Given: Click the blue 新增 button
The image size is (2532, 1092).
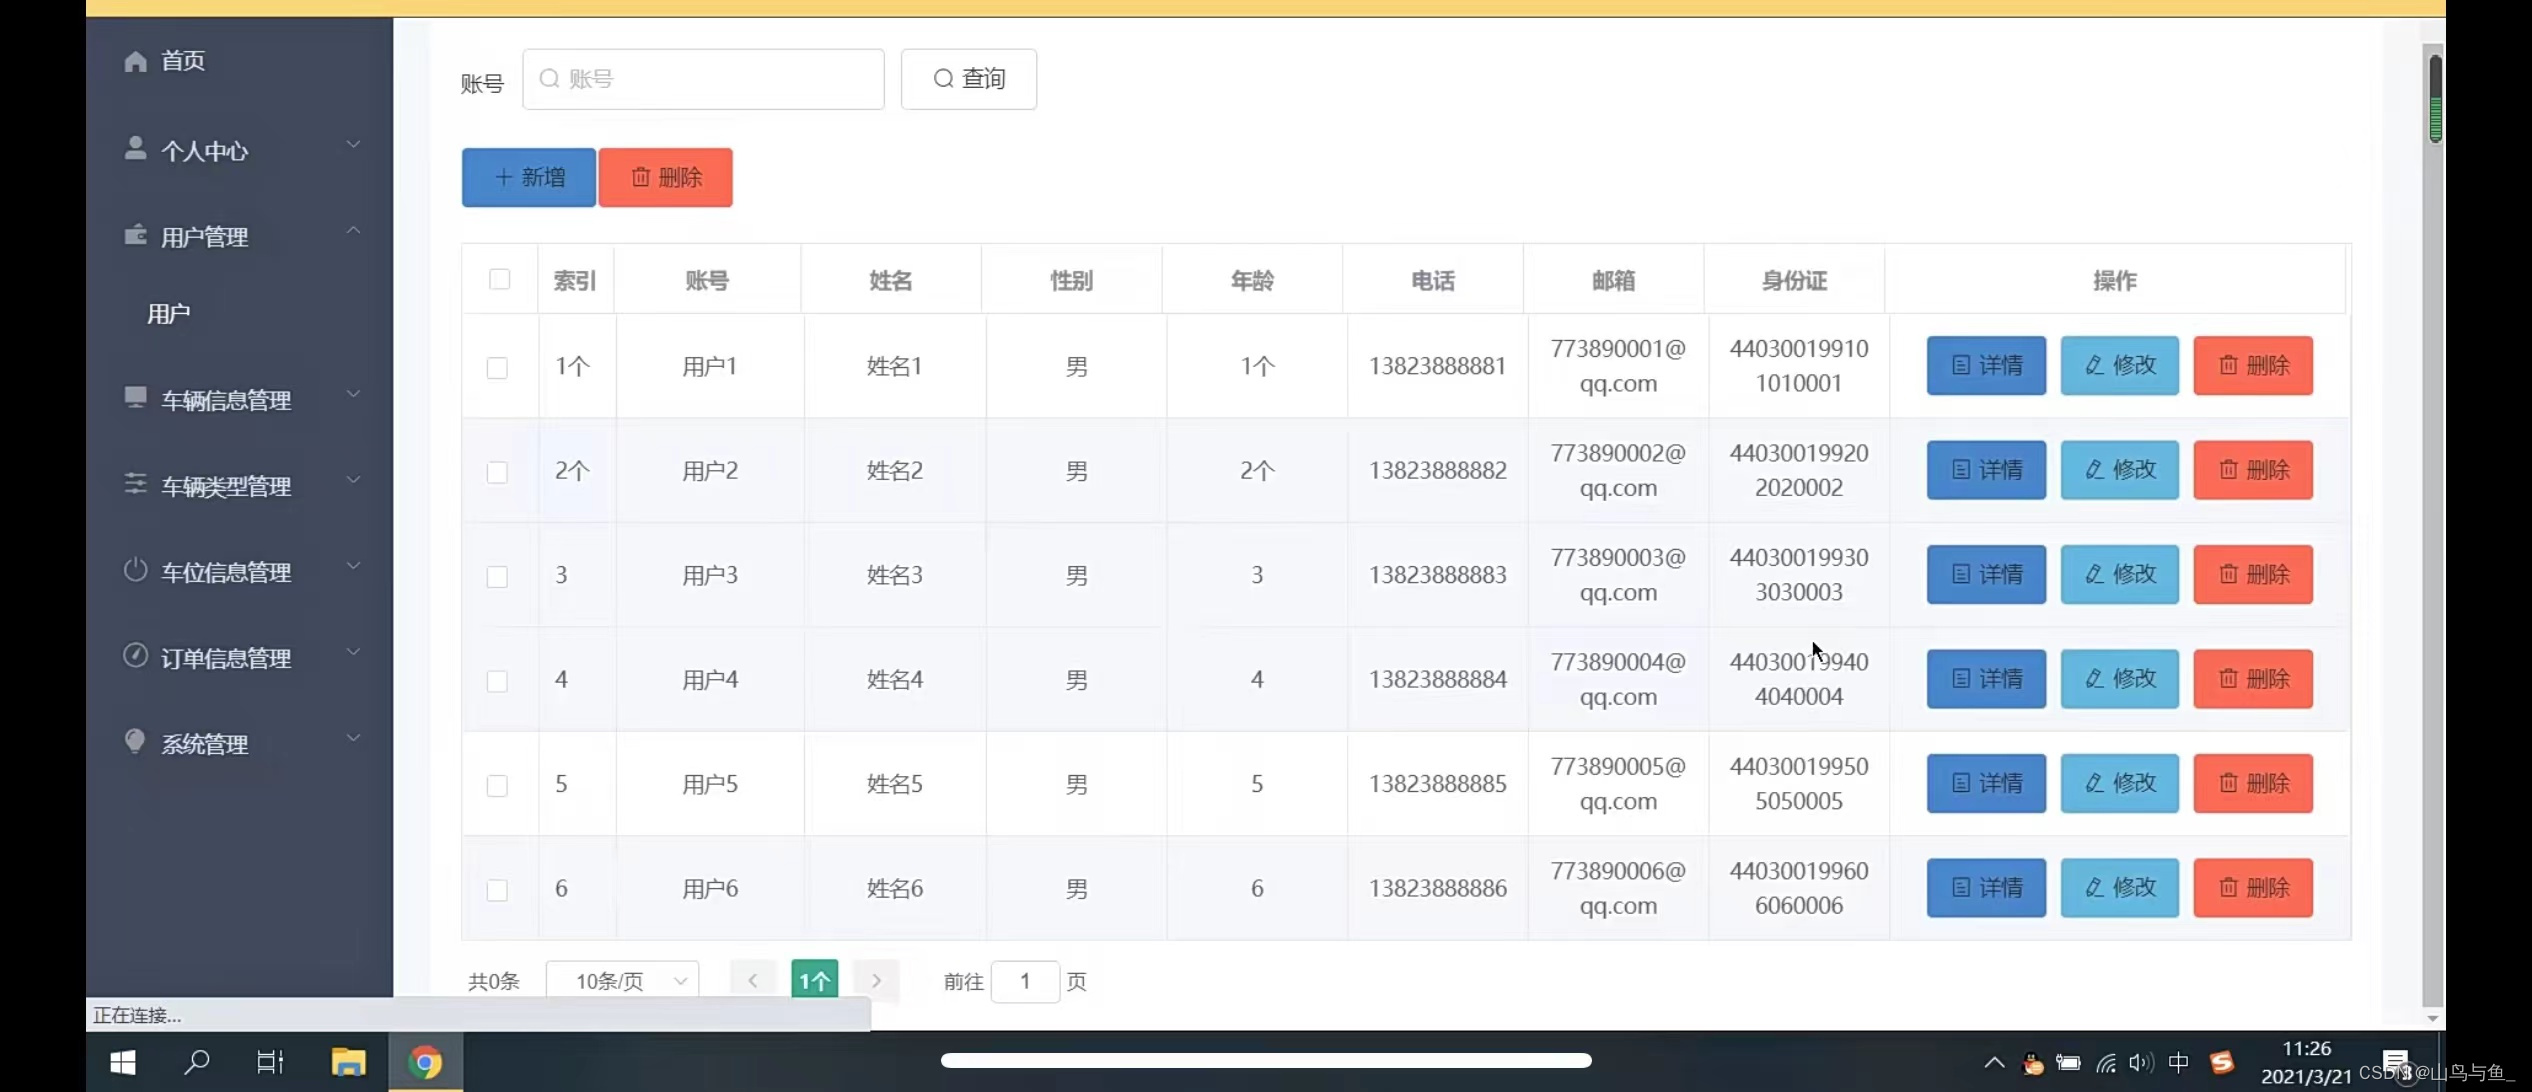Looking at the screenshot, I should [x=529, y=177].
